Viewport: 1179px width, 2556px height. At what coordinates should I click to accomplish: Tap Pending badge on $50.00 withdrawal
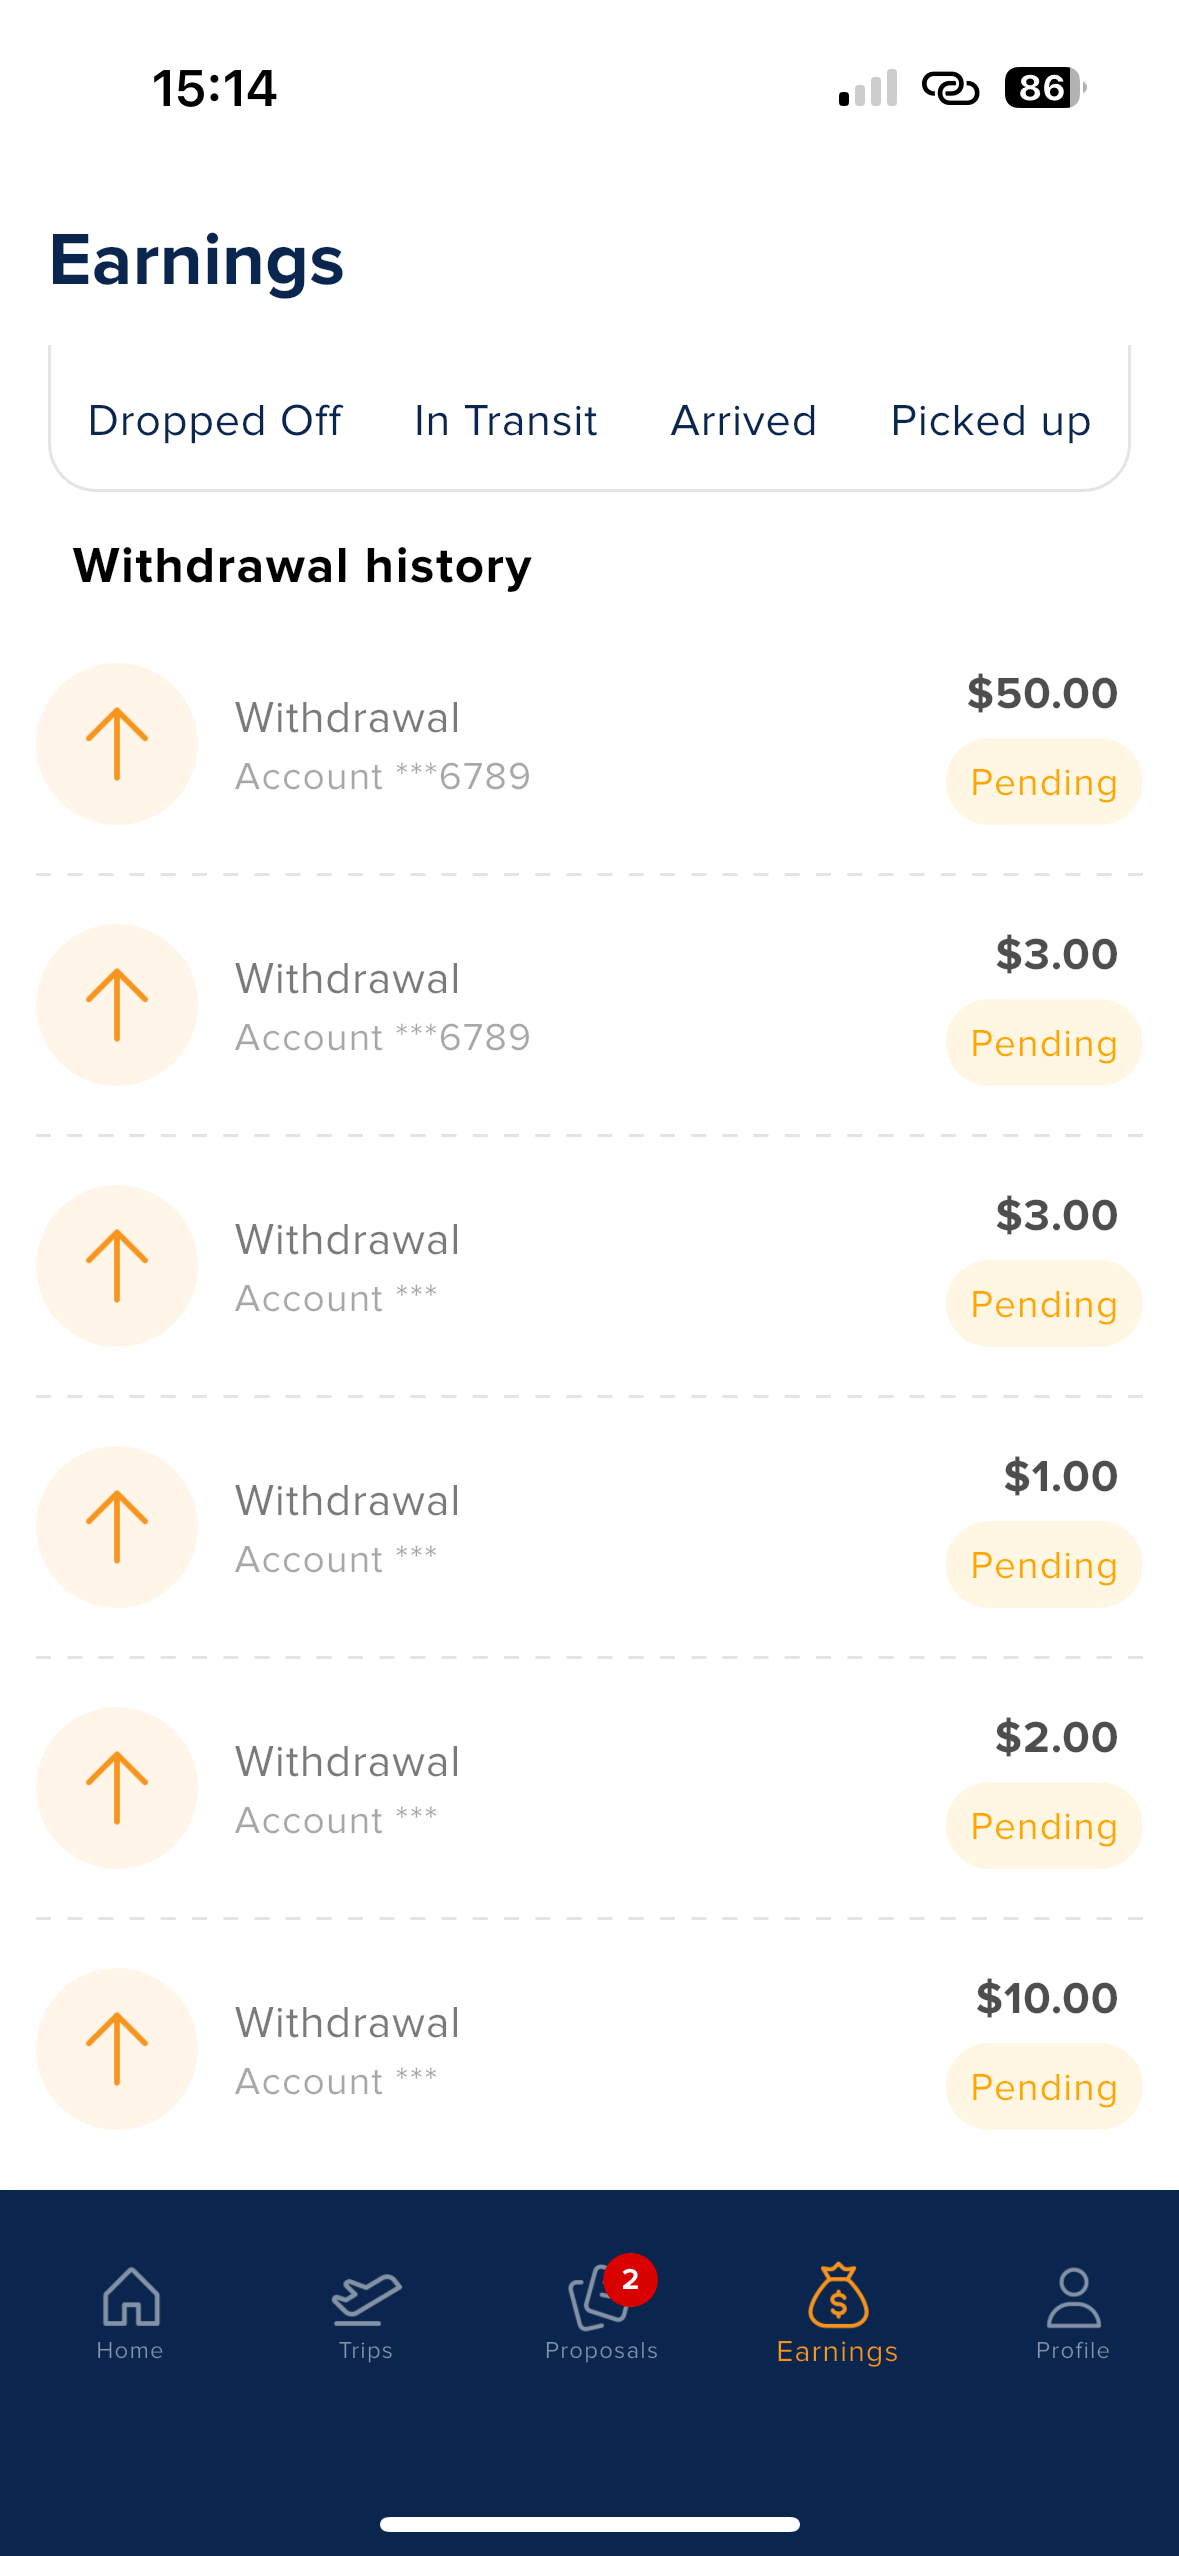click(1044, 782)
